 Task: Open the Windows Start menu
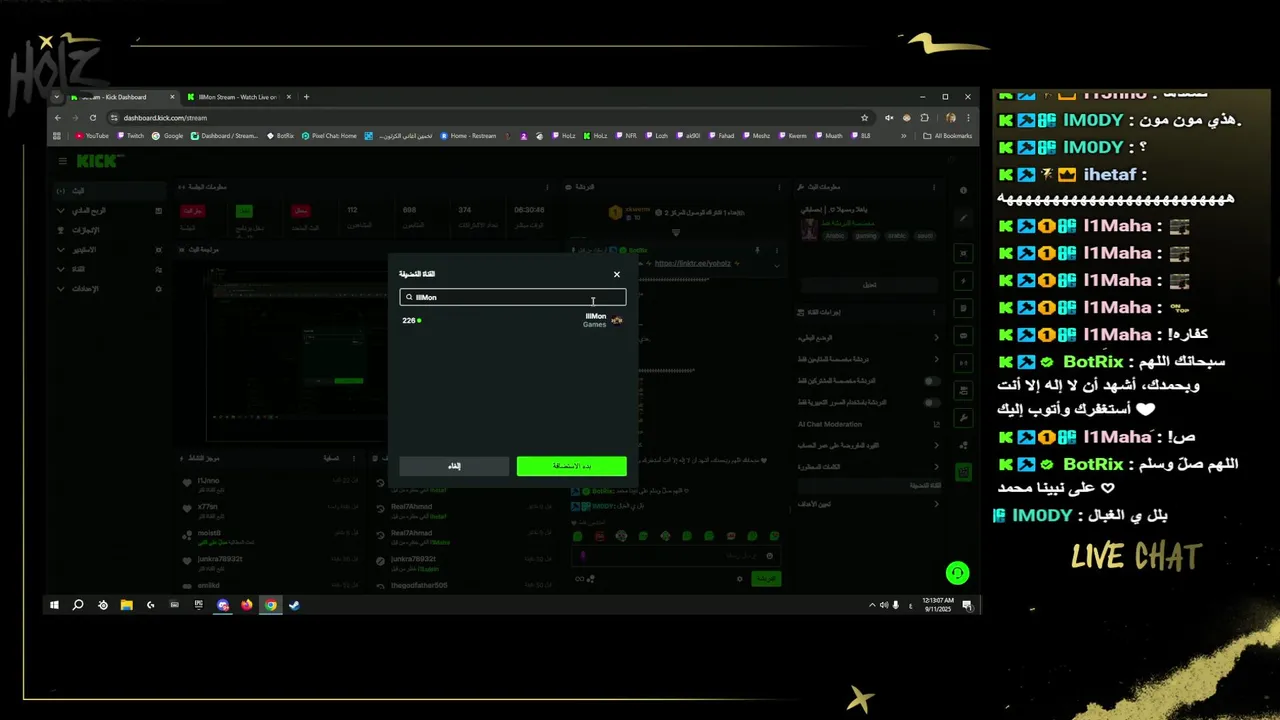click(54, 605)
